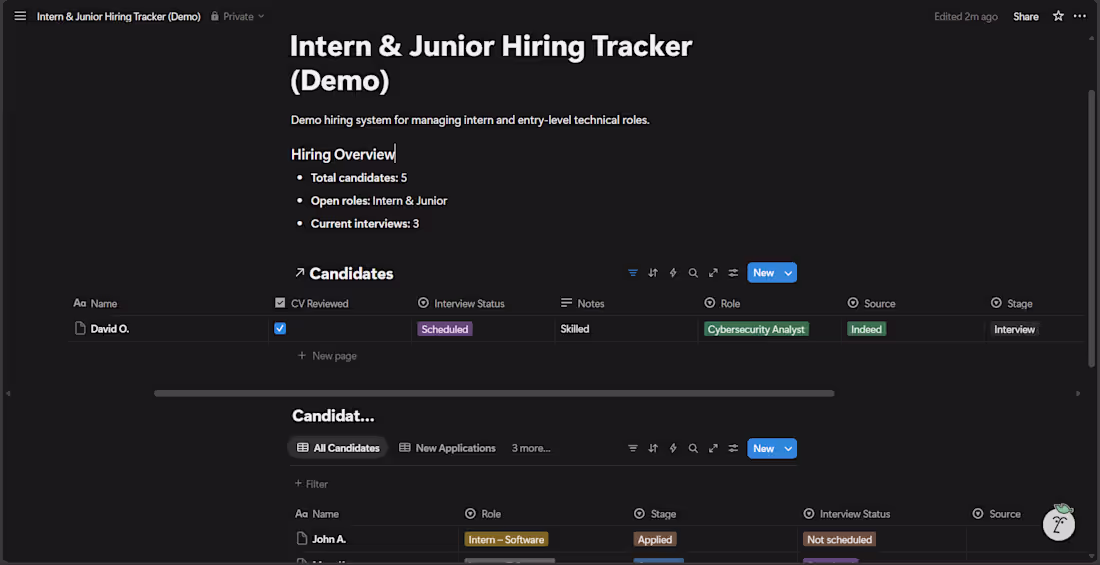This screenshot has height=565, width=1100.
Task: Click the Edited 2m ago timestamp
Action: click(965, 16)
